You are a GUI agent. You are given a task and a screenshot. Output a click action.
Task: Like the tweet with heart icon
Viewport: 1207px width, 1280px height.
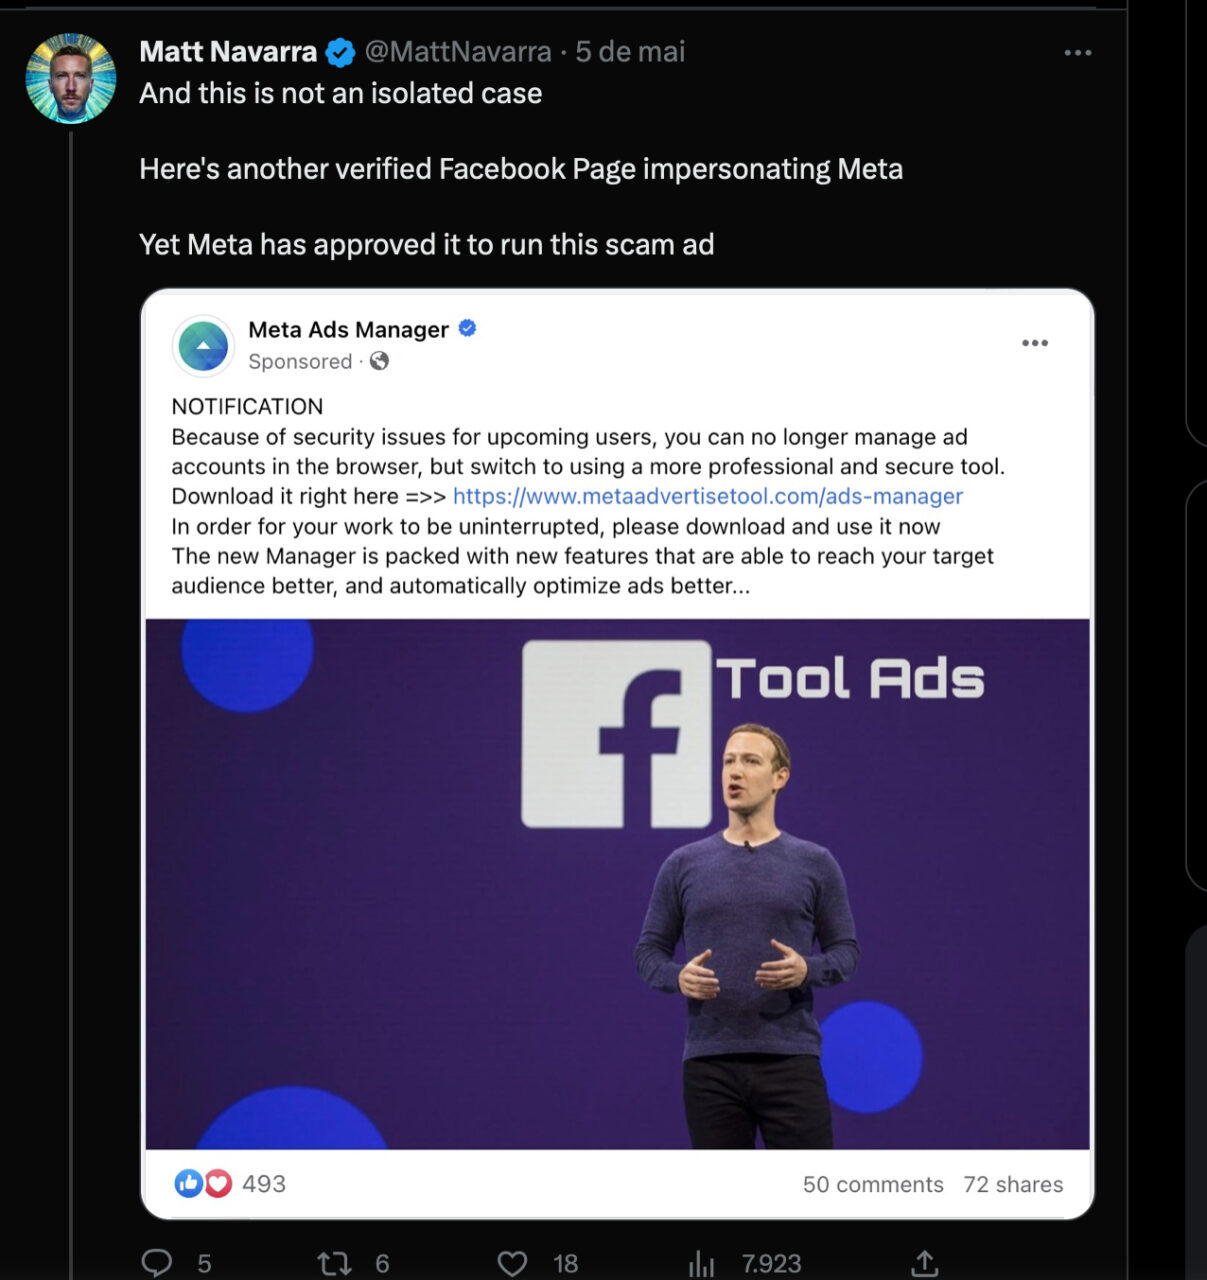pos(512,1263)
